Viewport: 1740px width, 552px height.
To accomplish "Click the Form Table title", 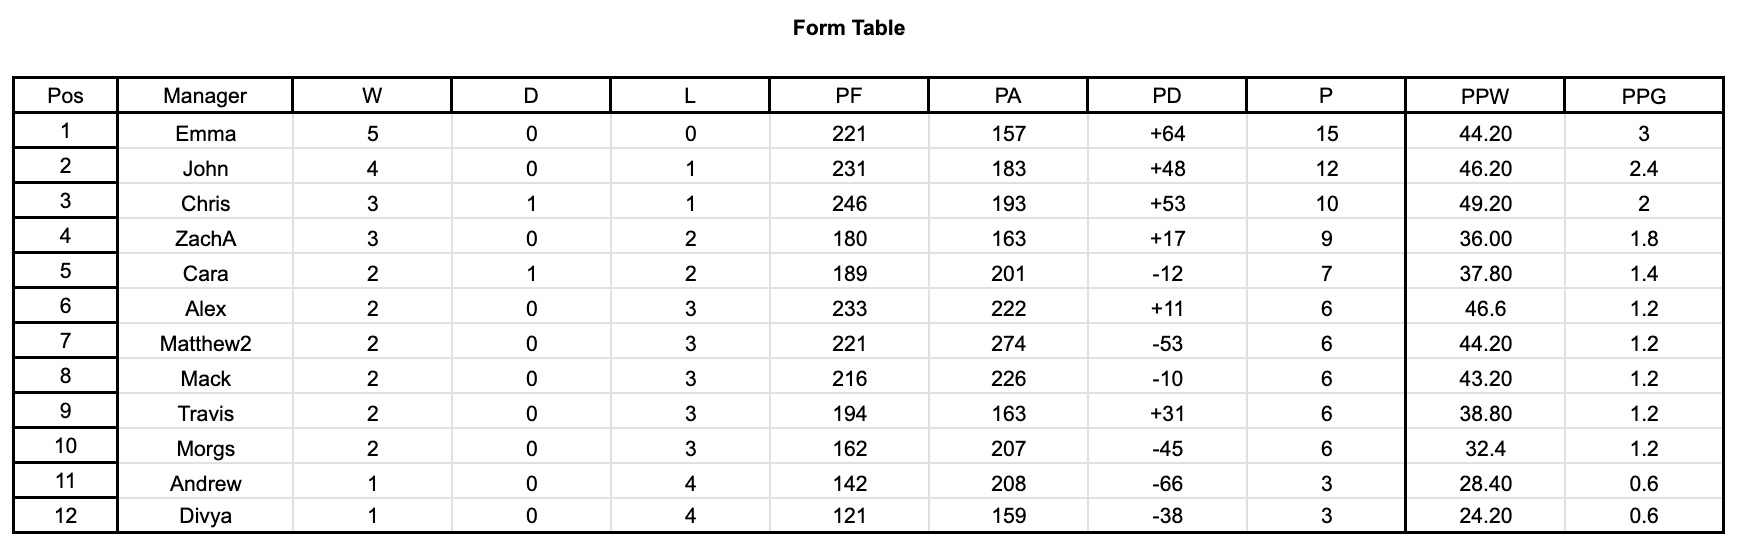I will (x=848, y=28).
